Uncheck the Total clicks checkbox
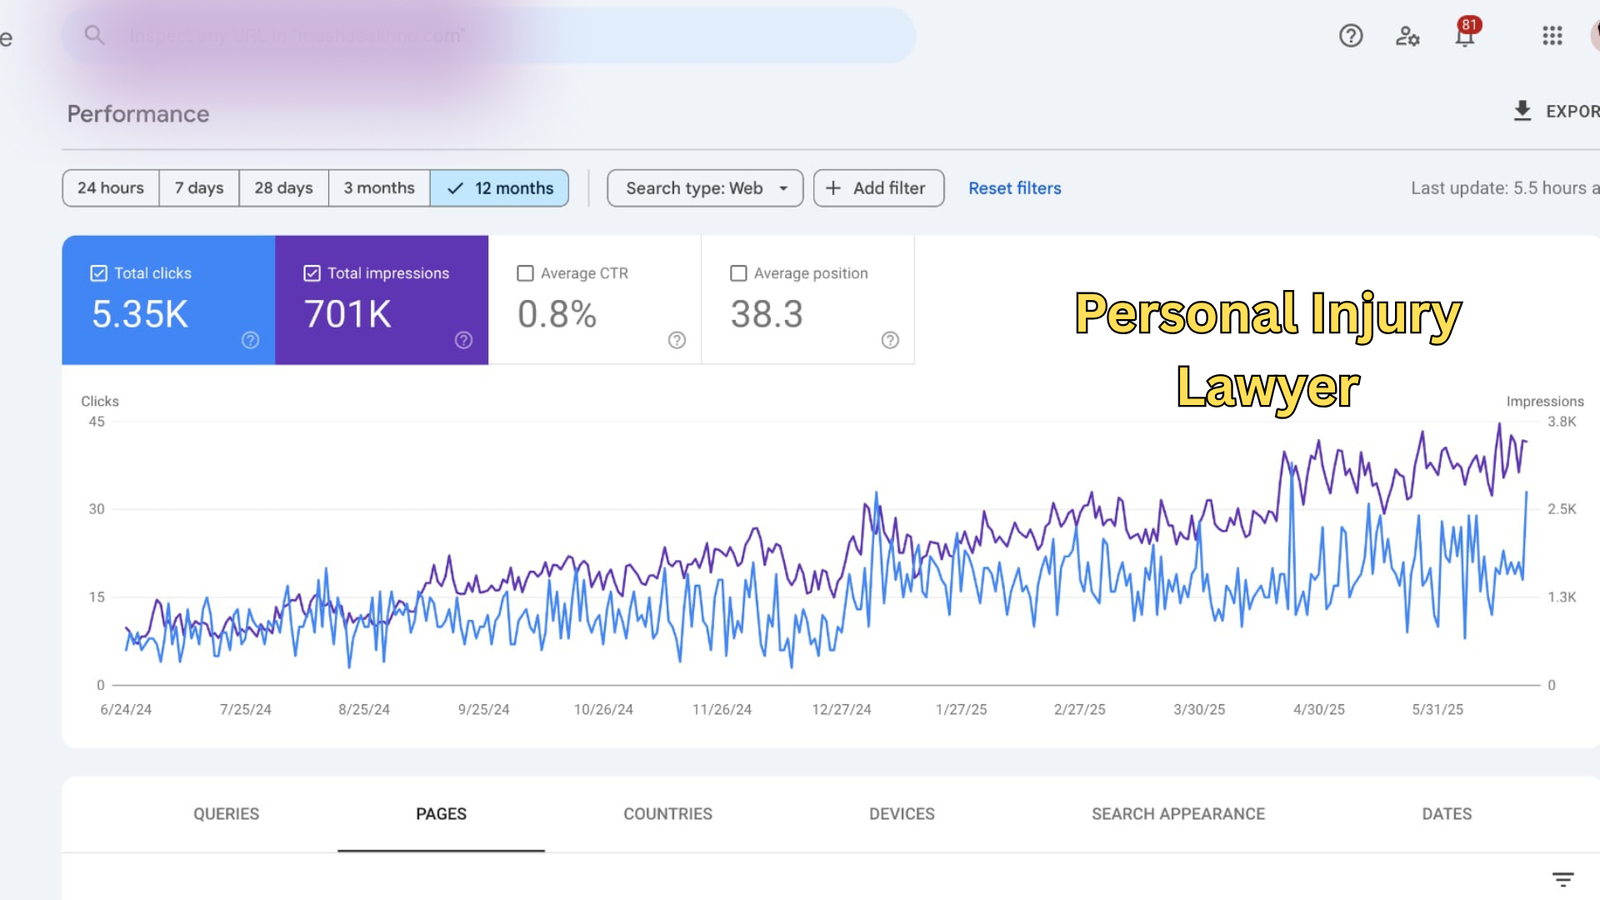Image resolution: width=1600 pixels, height=900 pixels. 99,273
